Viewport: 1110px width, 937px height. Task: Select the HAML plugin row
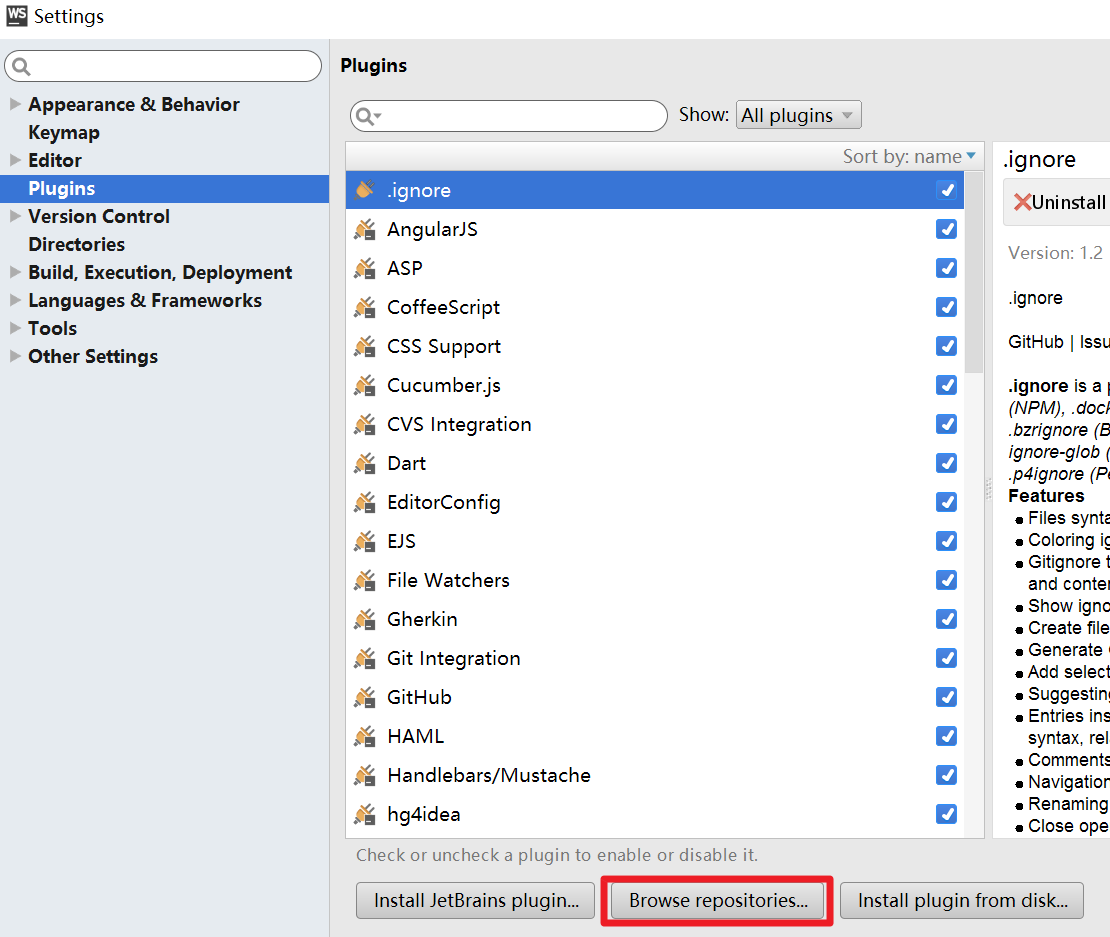click(655, 736)
